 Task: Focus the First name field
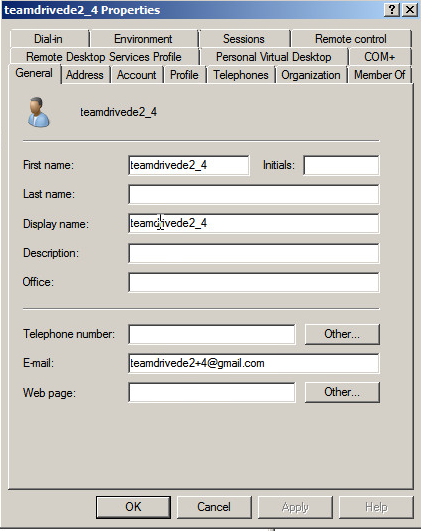tap(189, 165)
